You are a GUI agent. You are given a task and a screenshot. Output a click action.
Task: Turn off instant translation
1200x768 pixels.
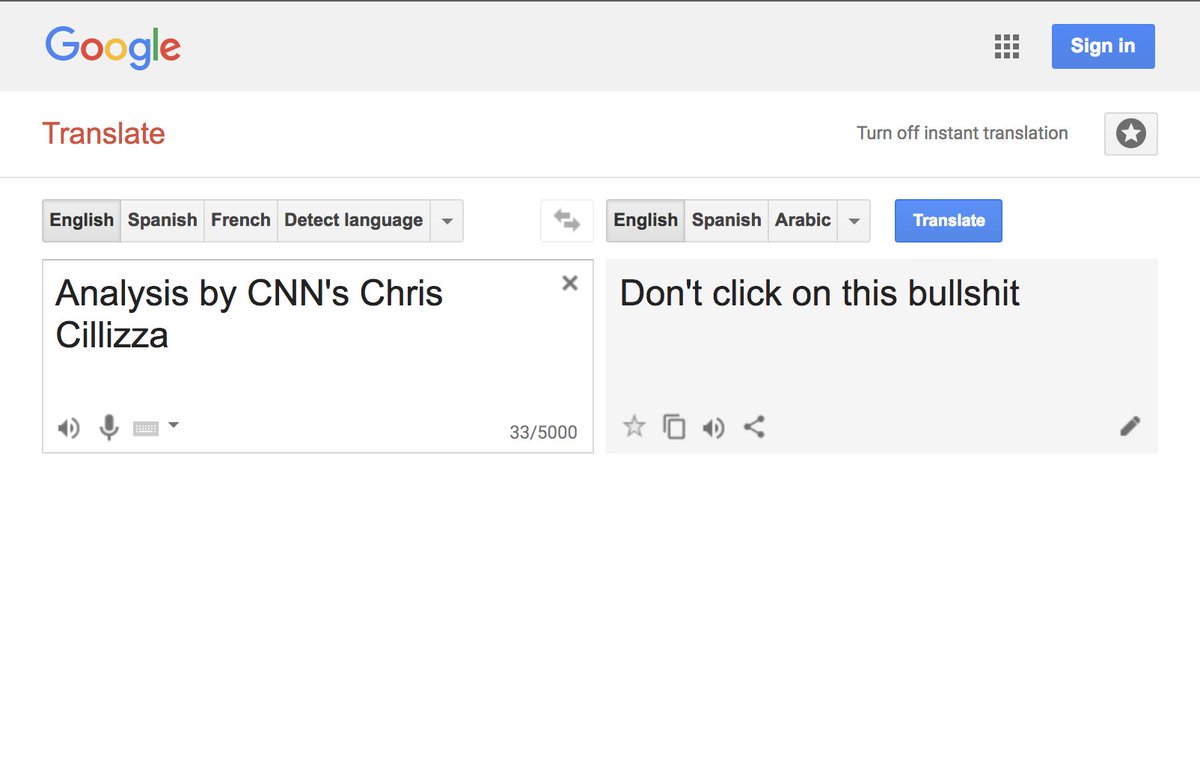coord(962,133)
